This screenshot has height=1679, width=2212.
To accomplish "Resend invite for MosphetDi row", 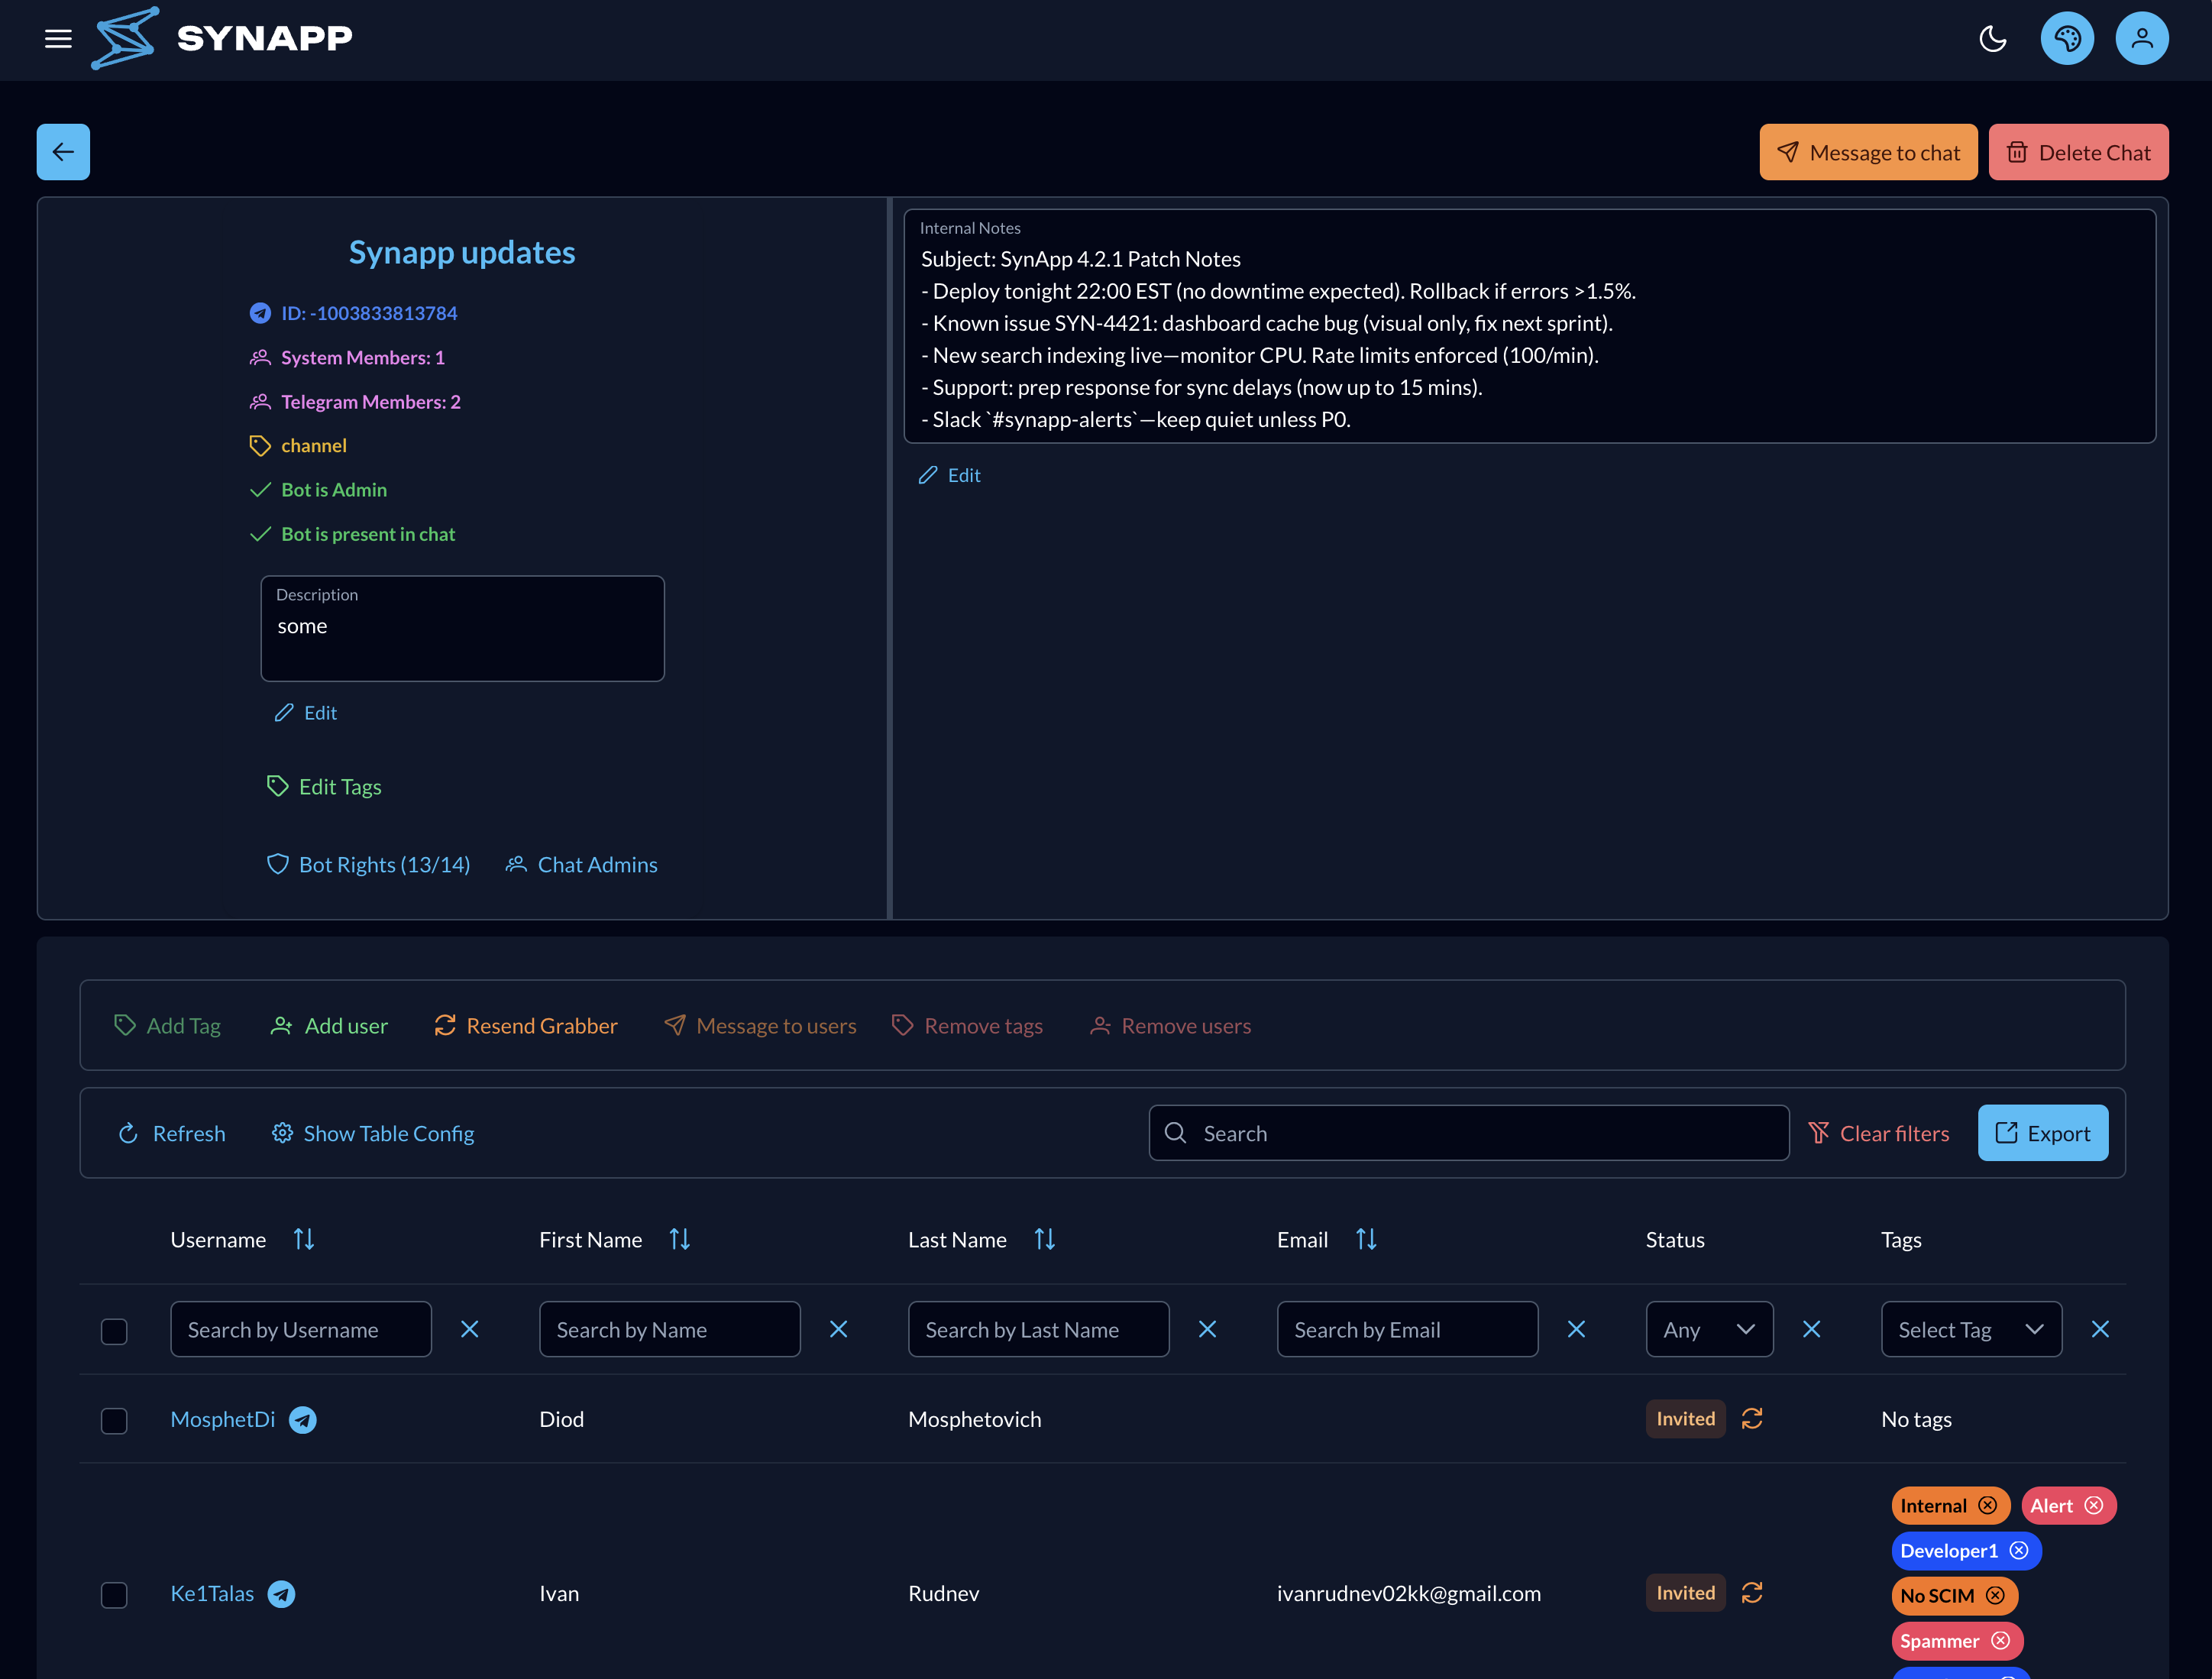I will click(1752, 1418).
